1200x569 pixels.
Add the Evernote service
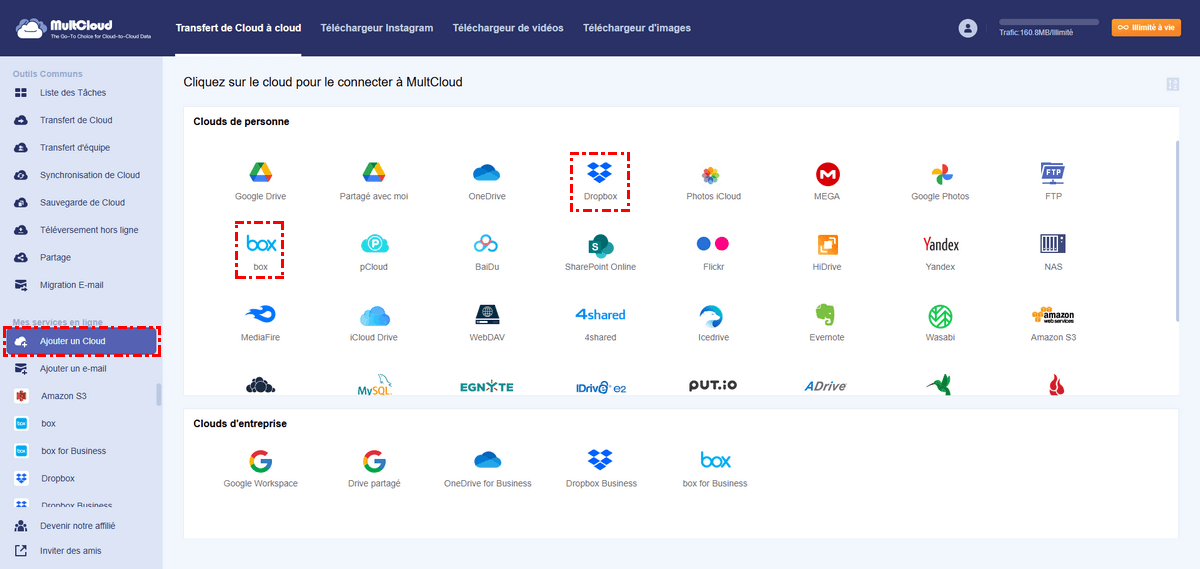point(827,323)
